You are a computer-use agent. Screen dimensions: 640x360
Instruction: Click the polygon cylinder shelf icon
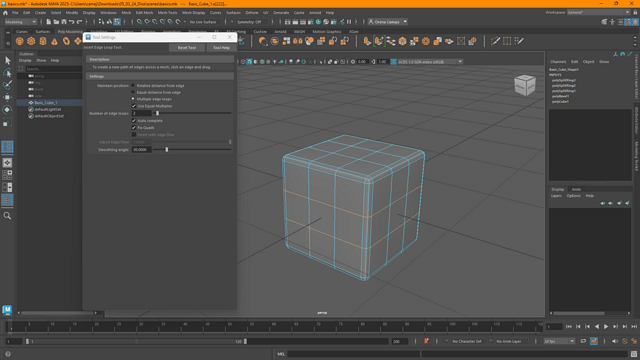point(43,41)
